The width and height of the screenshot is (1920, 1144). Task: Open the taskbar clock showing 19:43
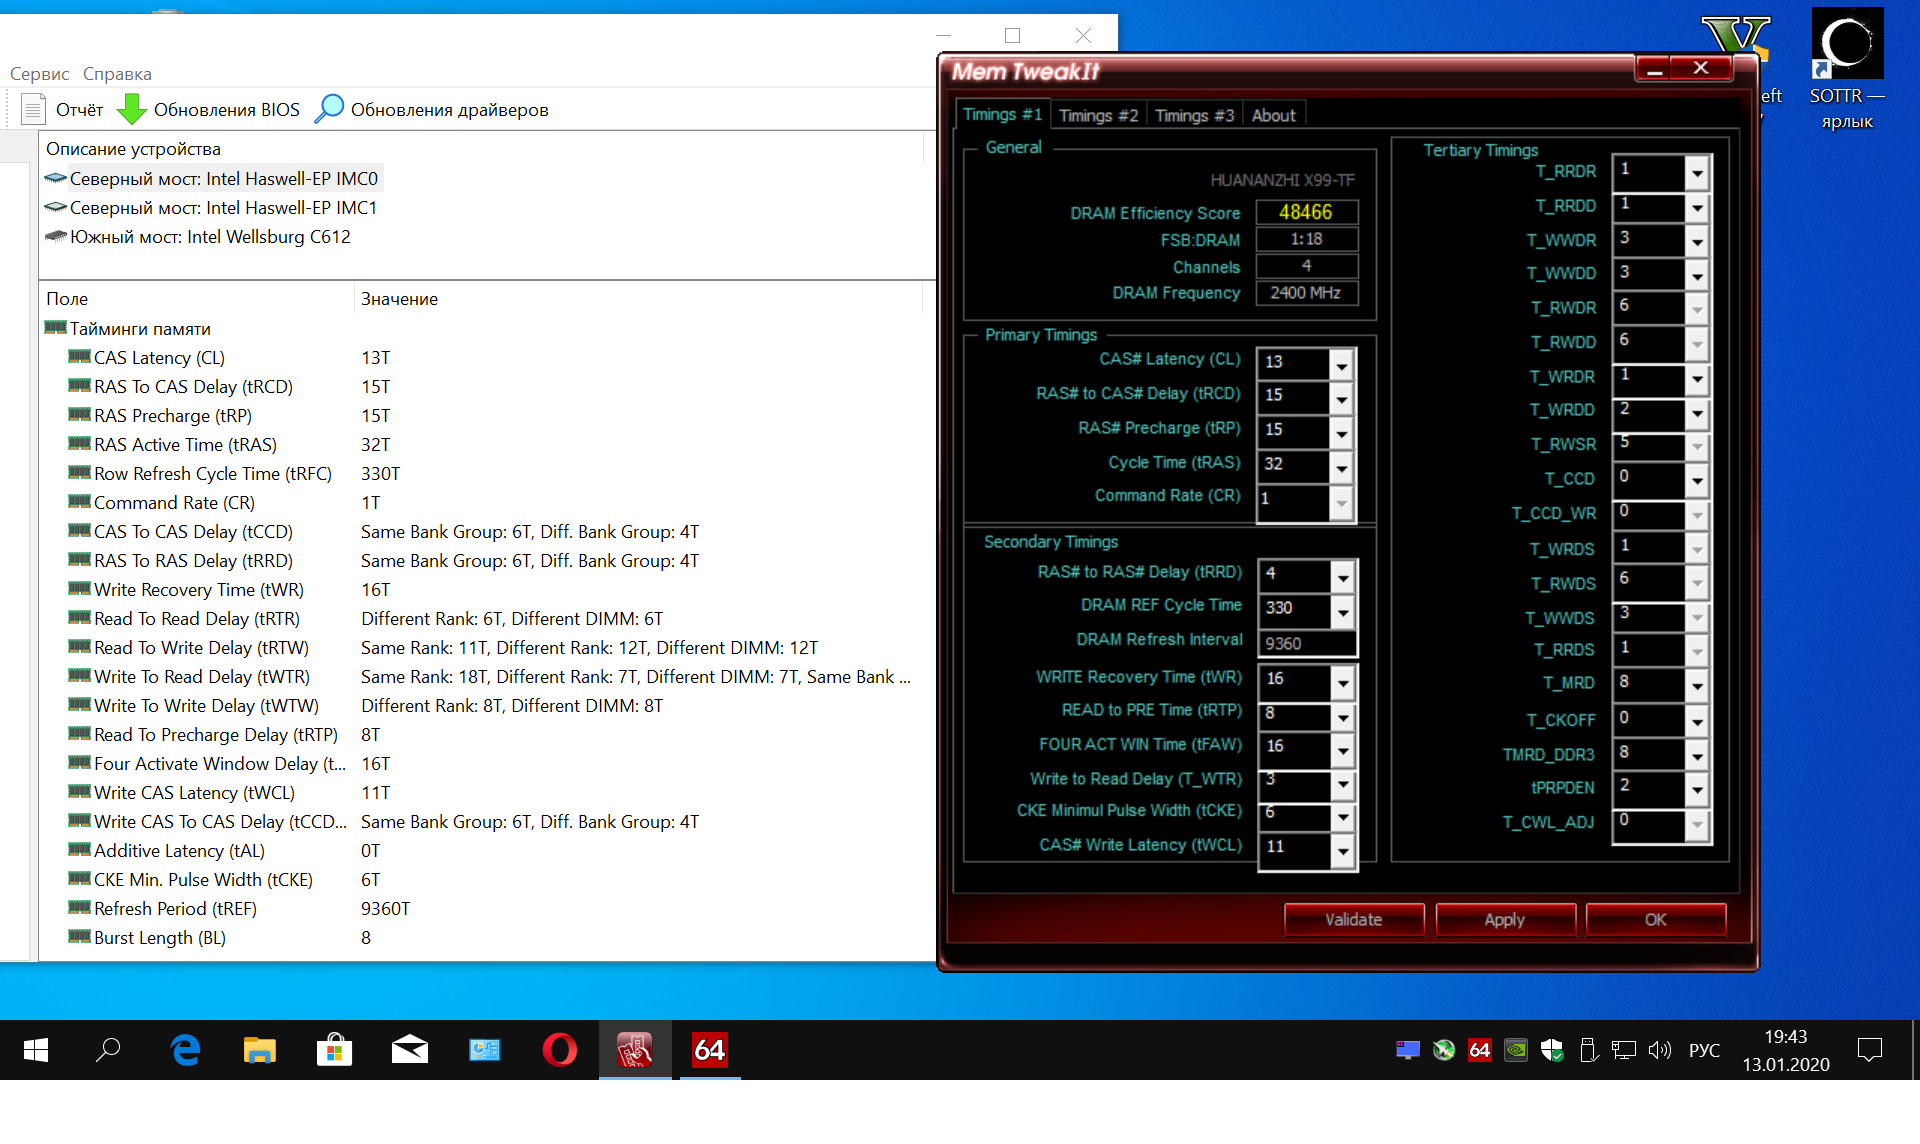pos(1786,1050)
